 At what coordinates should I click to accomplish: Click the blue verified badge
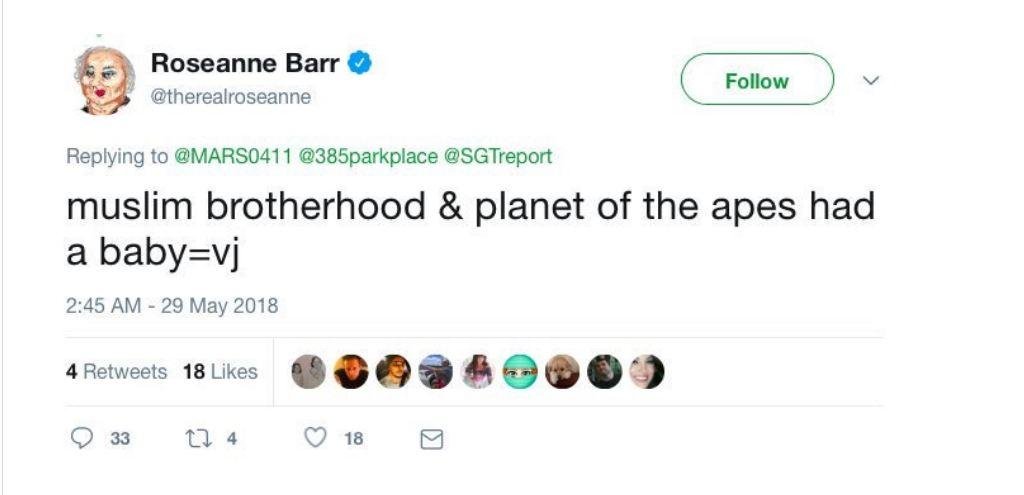pyautogui.click(x=361, y=64)
